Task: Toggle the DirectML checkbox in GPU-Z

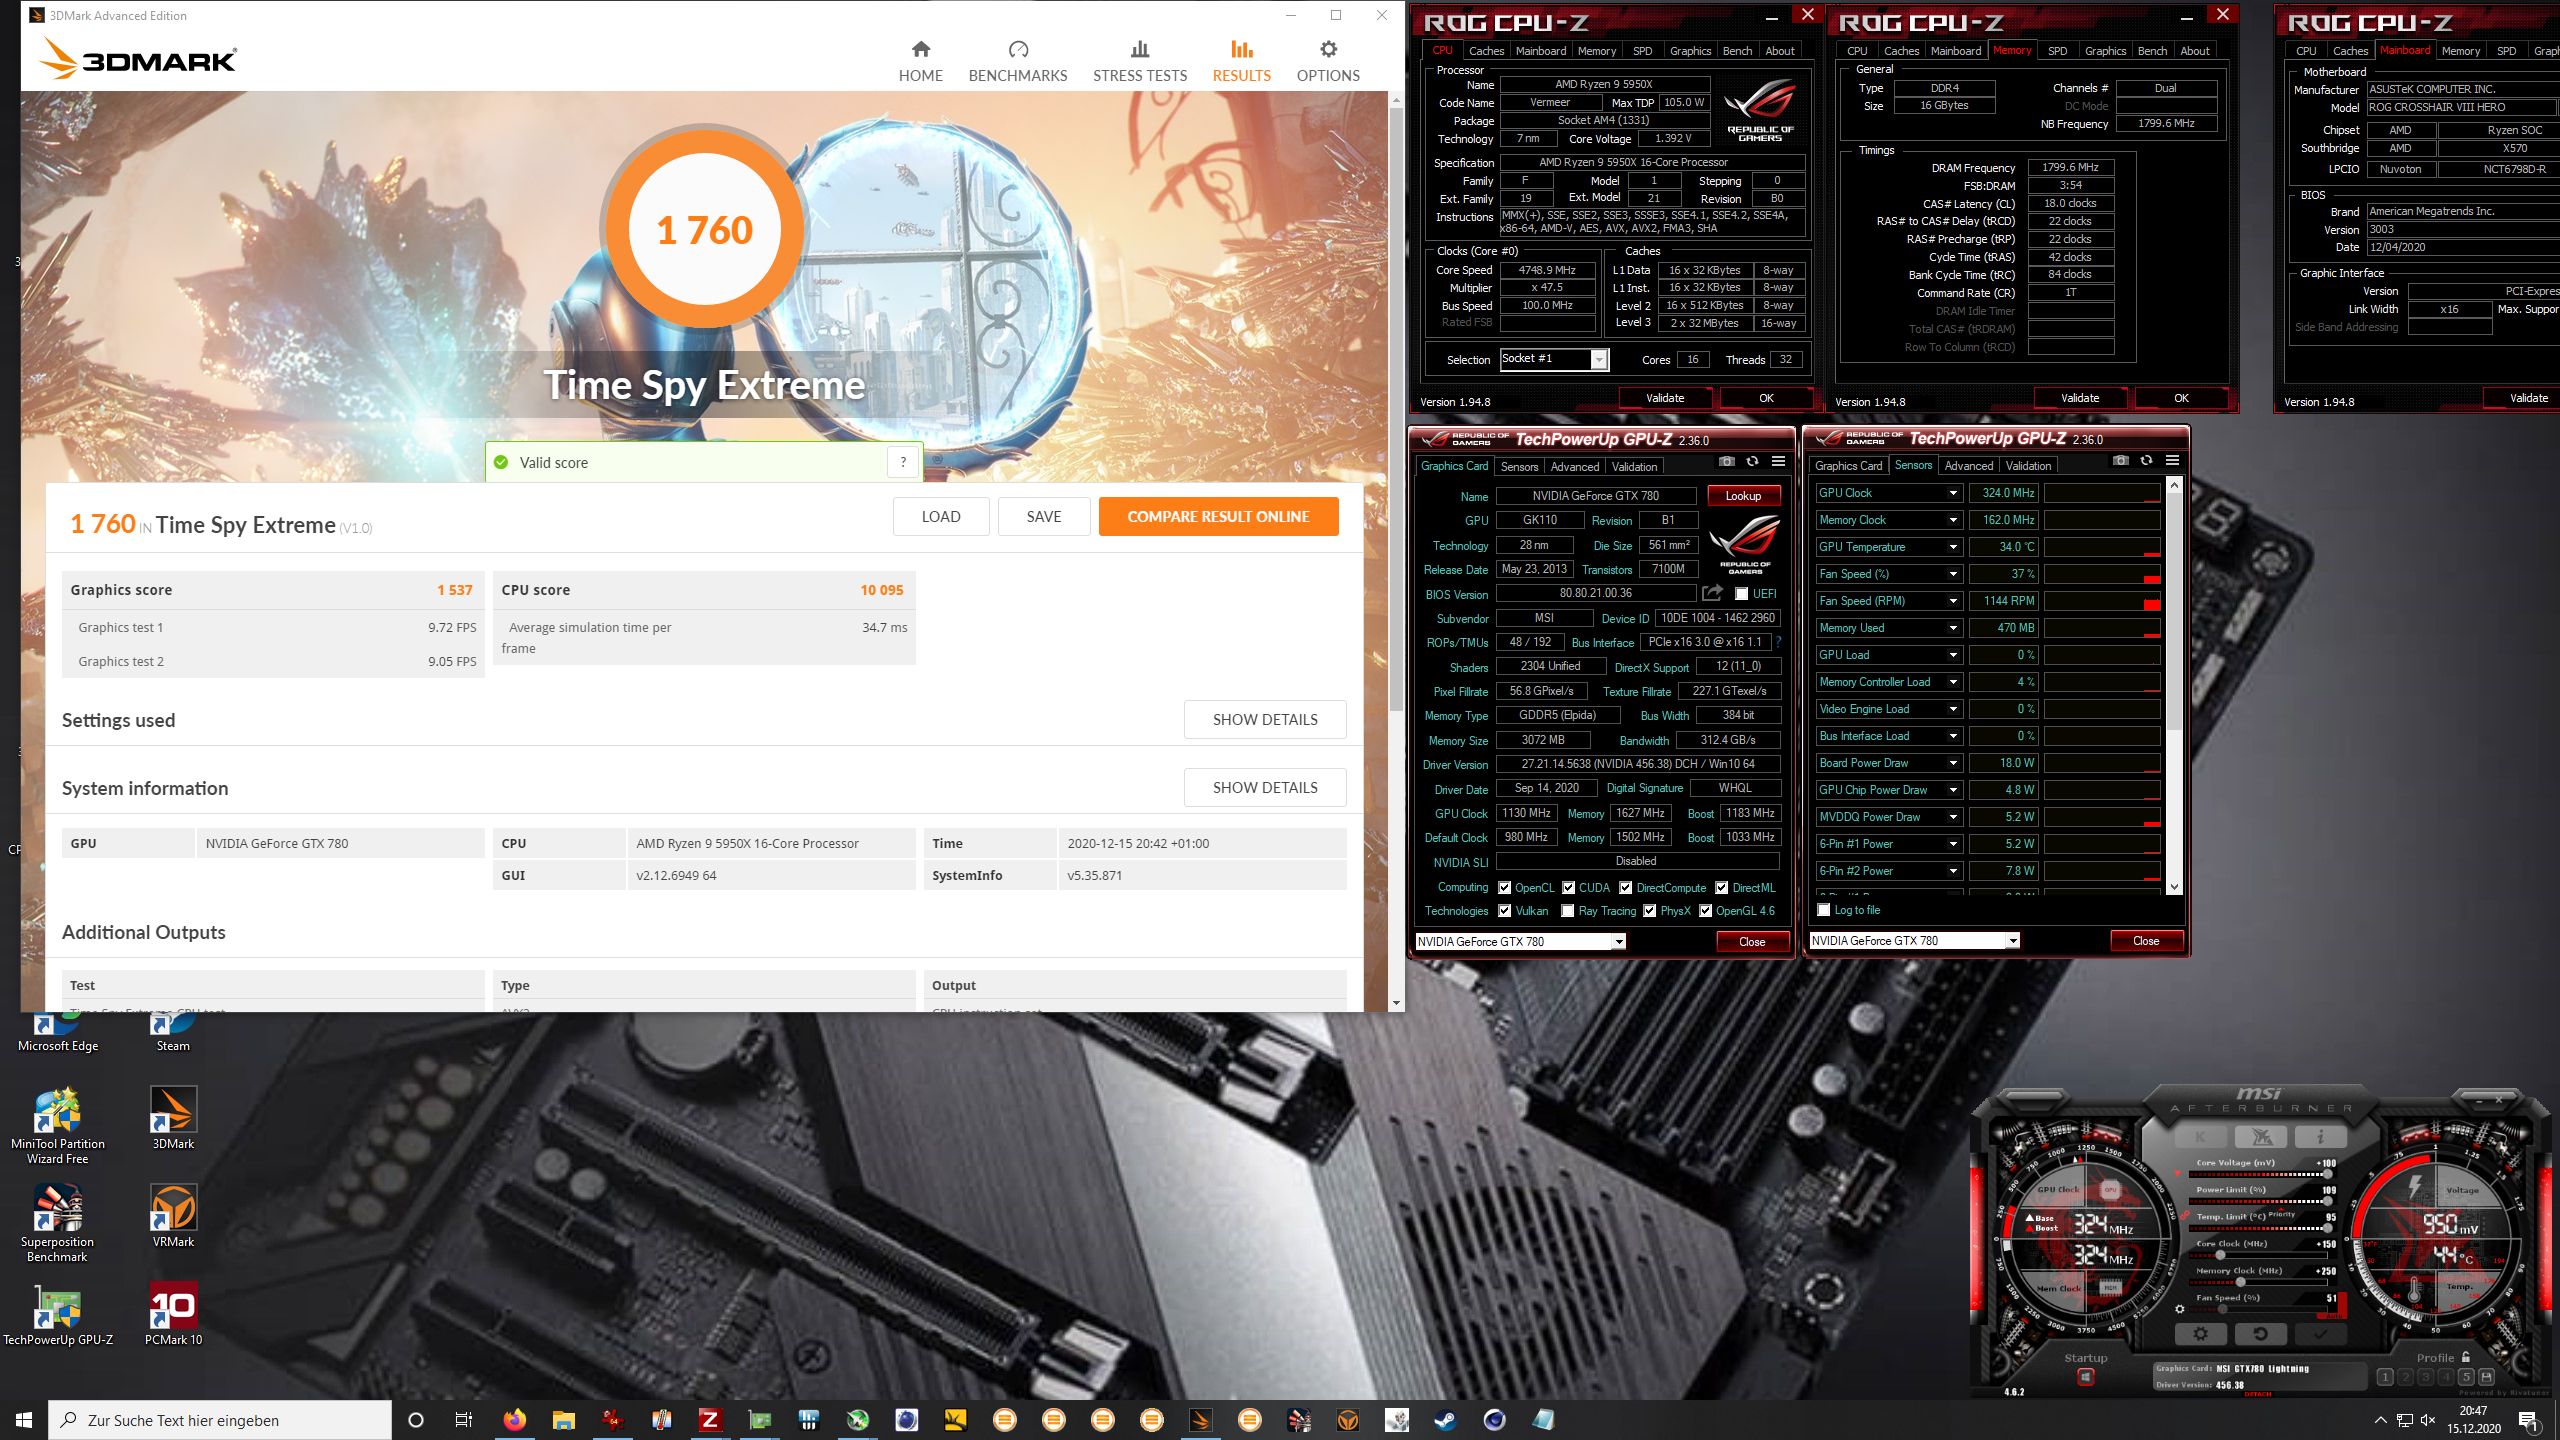Action: tap(1722, 887)
